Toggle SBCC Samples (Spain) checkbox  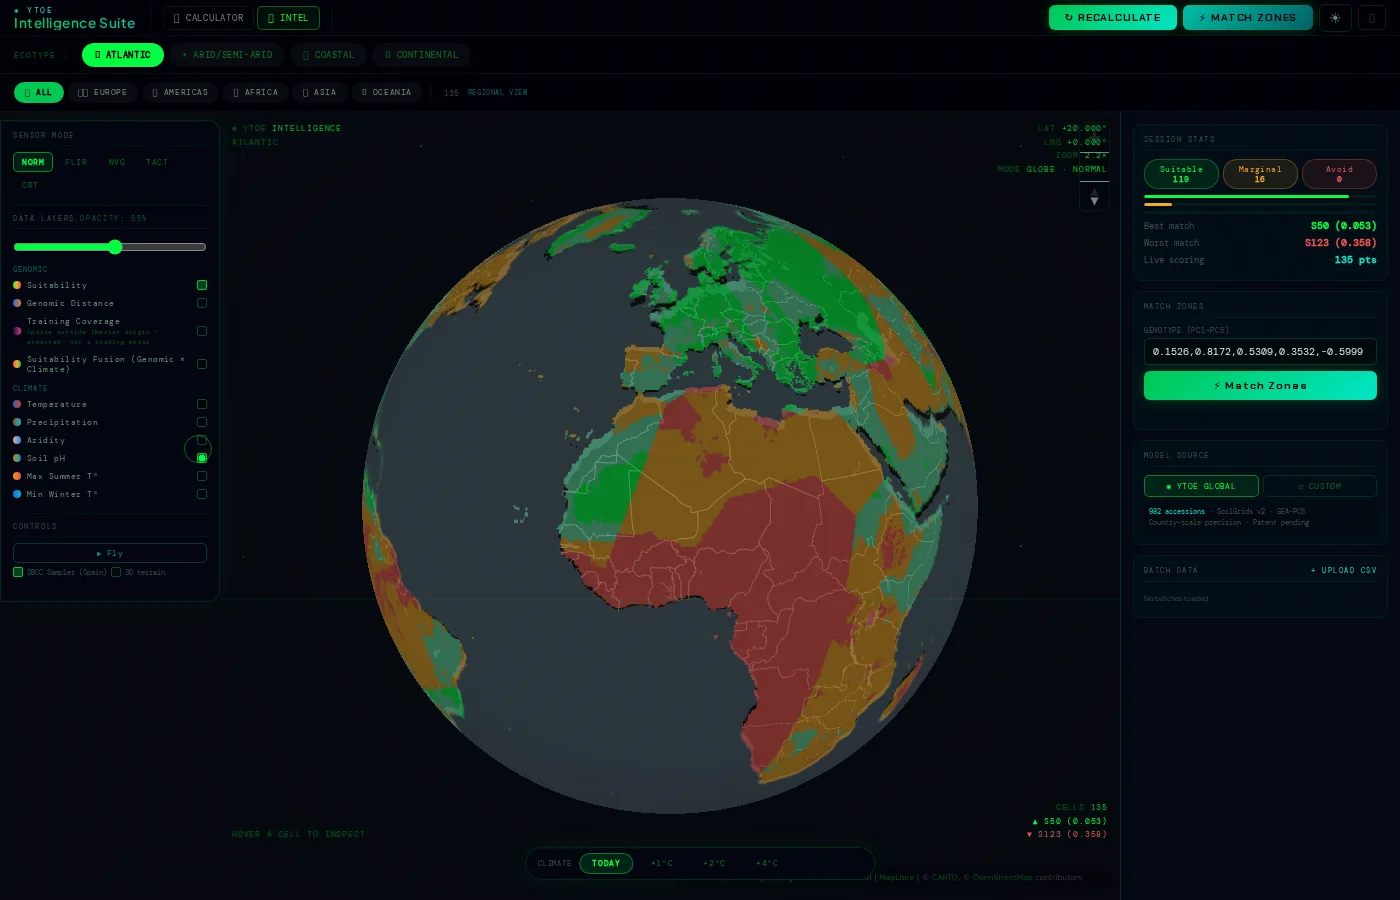point(18,572)
